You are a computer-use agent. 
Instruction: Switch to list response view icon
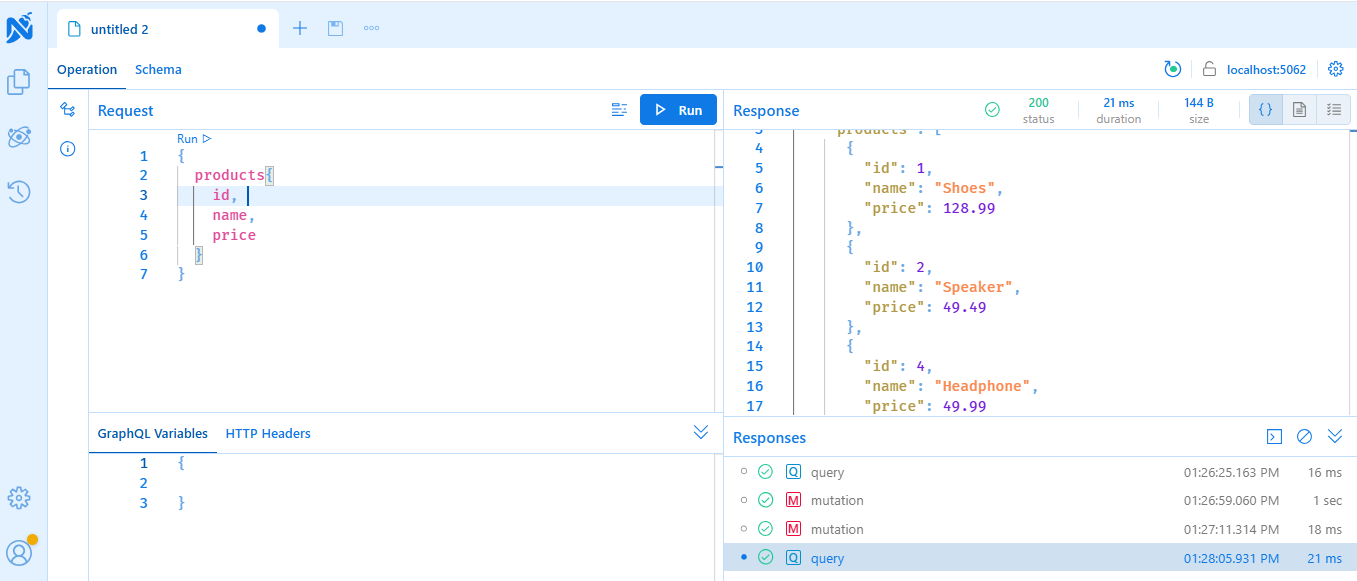[x=1333, y=110]
